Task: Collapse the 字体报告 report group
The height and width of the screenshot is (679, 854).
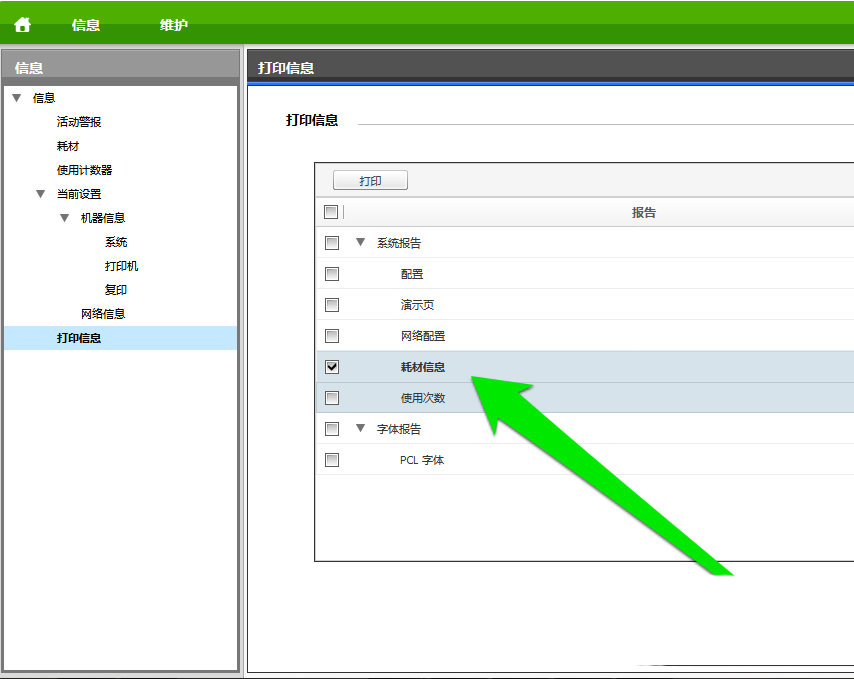Action: pos(360,428)
